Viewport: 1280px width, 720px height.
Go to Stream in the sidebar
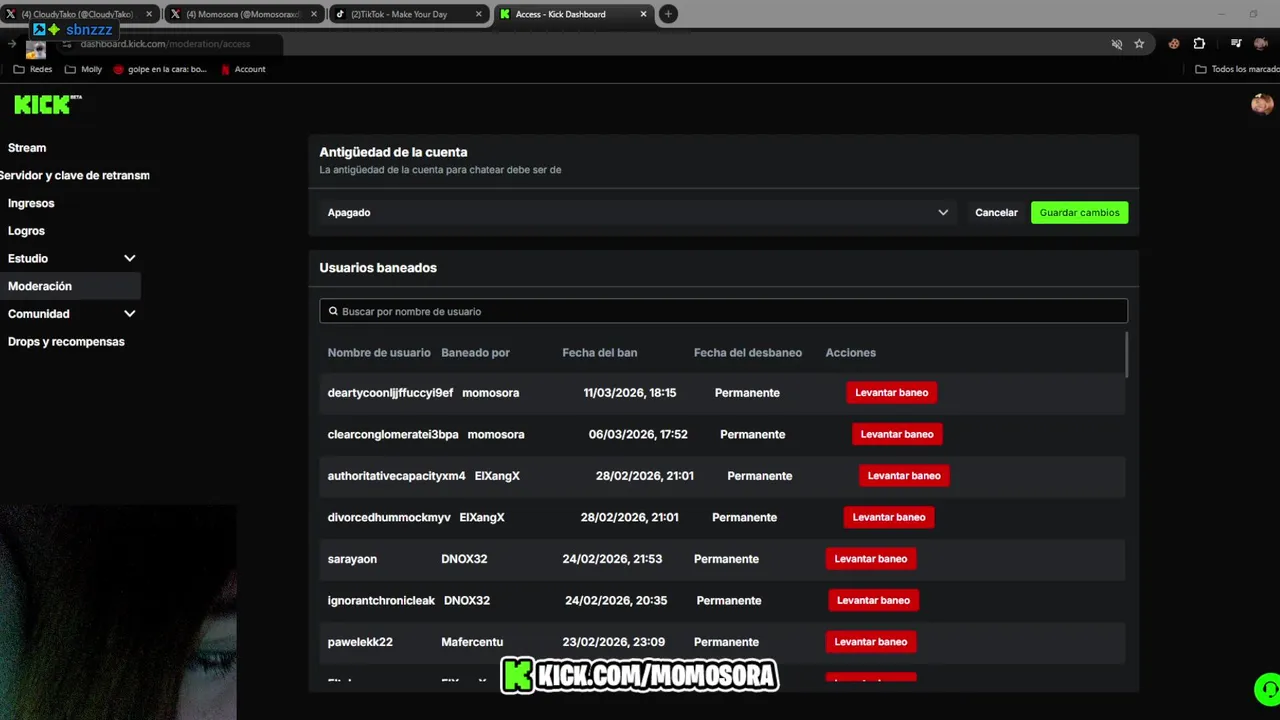tap(27, 148)
